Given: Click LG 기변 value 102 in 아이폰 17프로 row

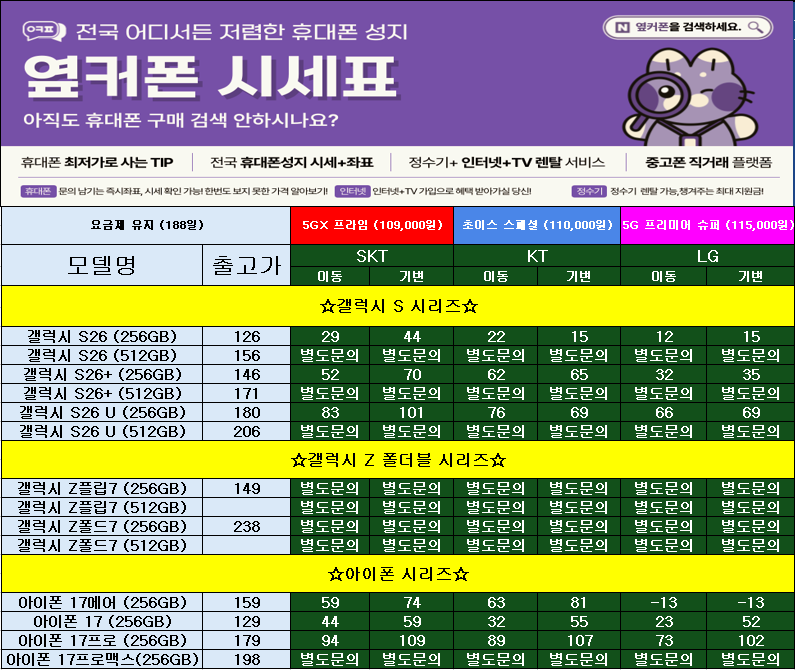Looking at the screenshot, I should click(750, 641).
